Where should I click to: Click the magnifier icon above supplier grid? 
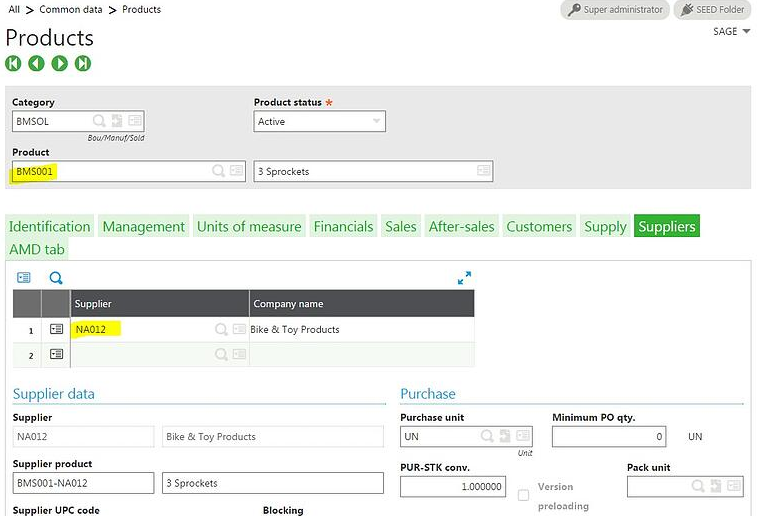(56, 278)
